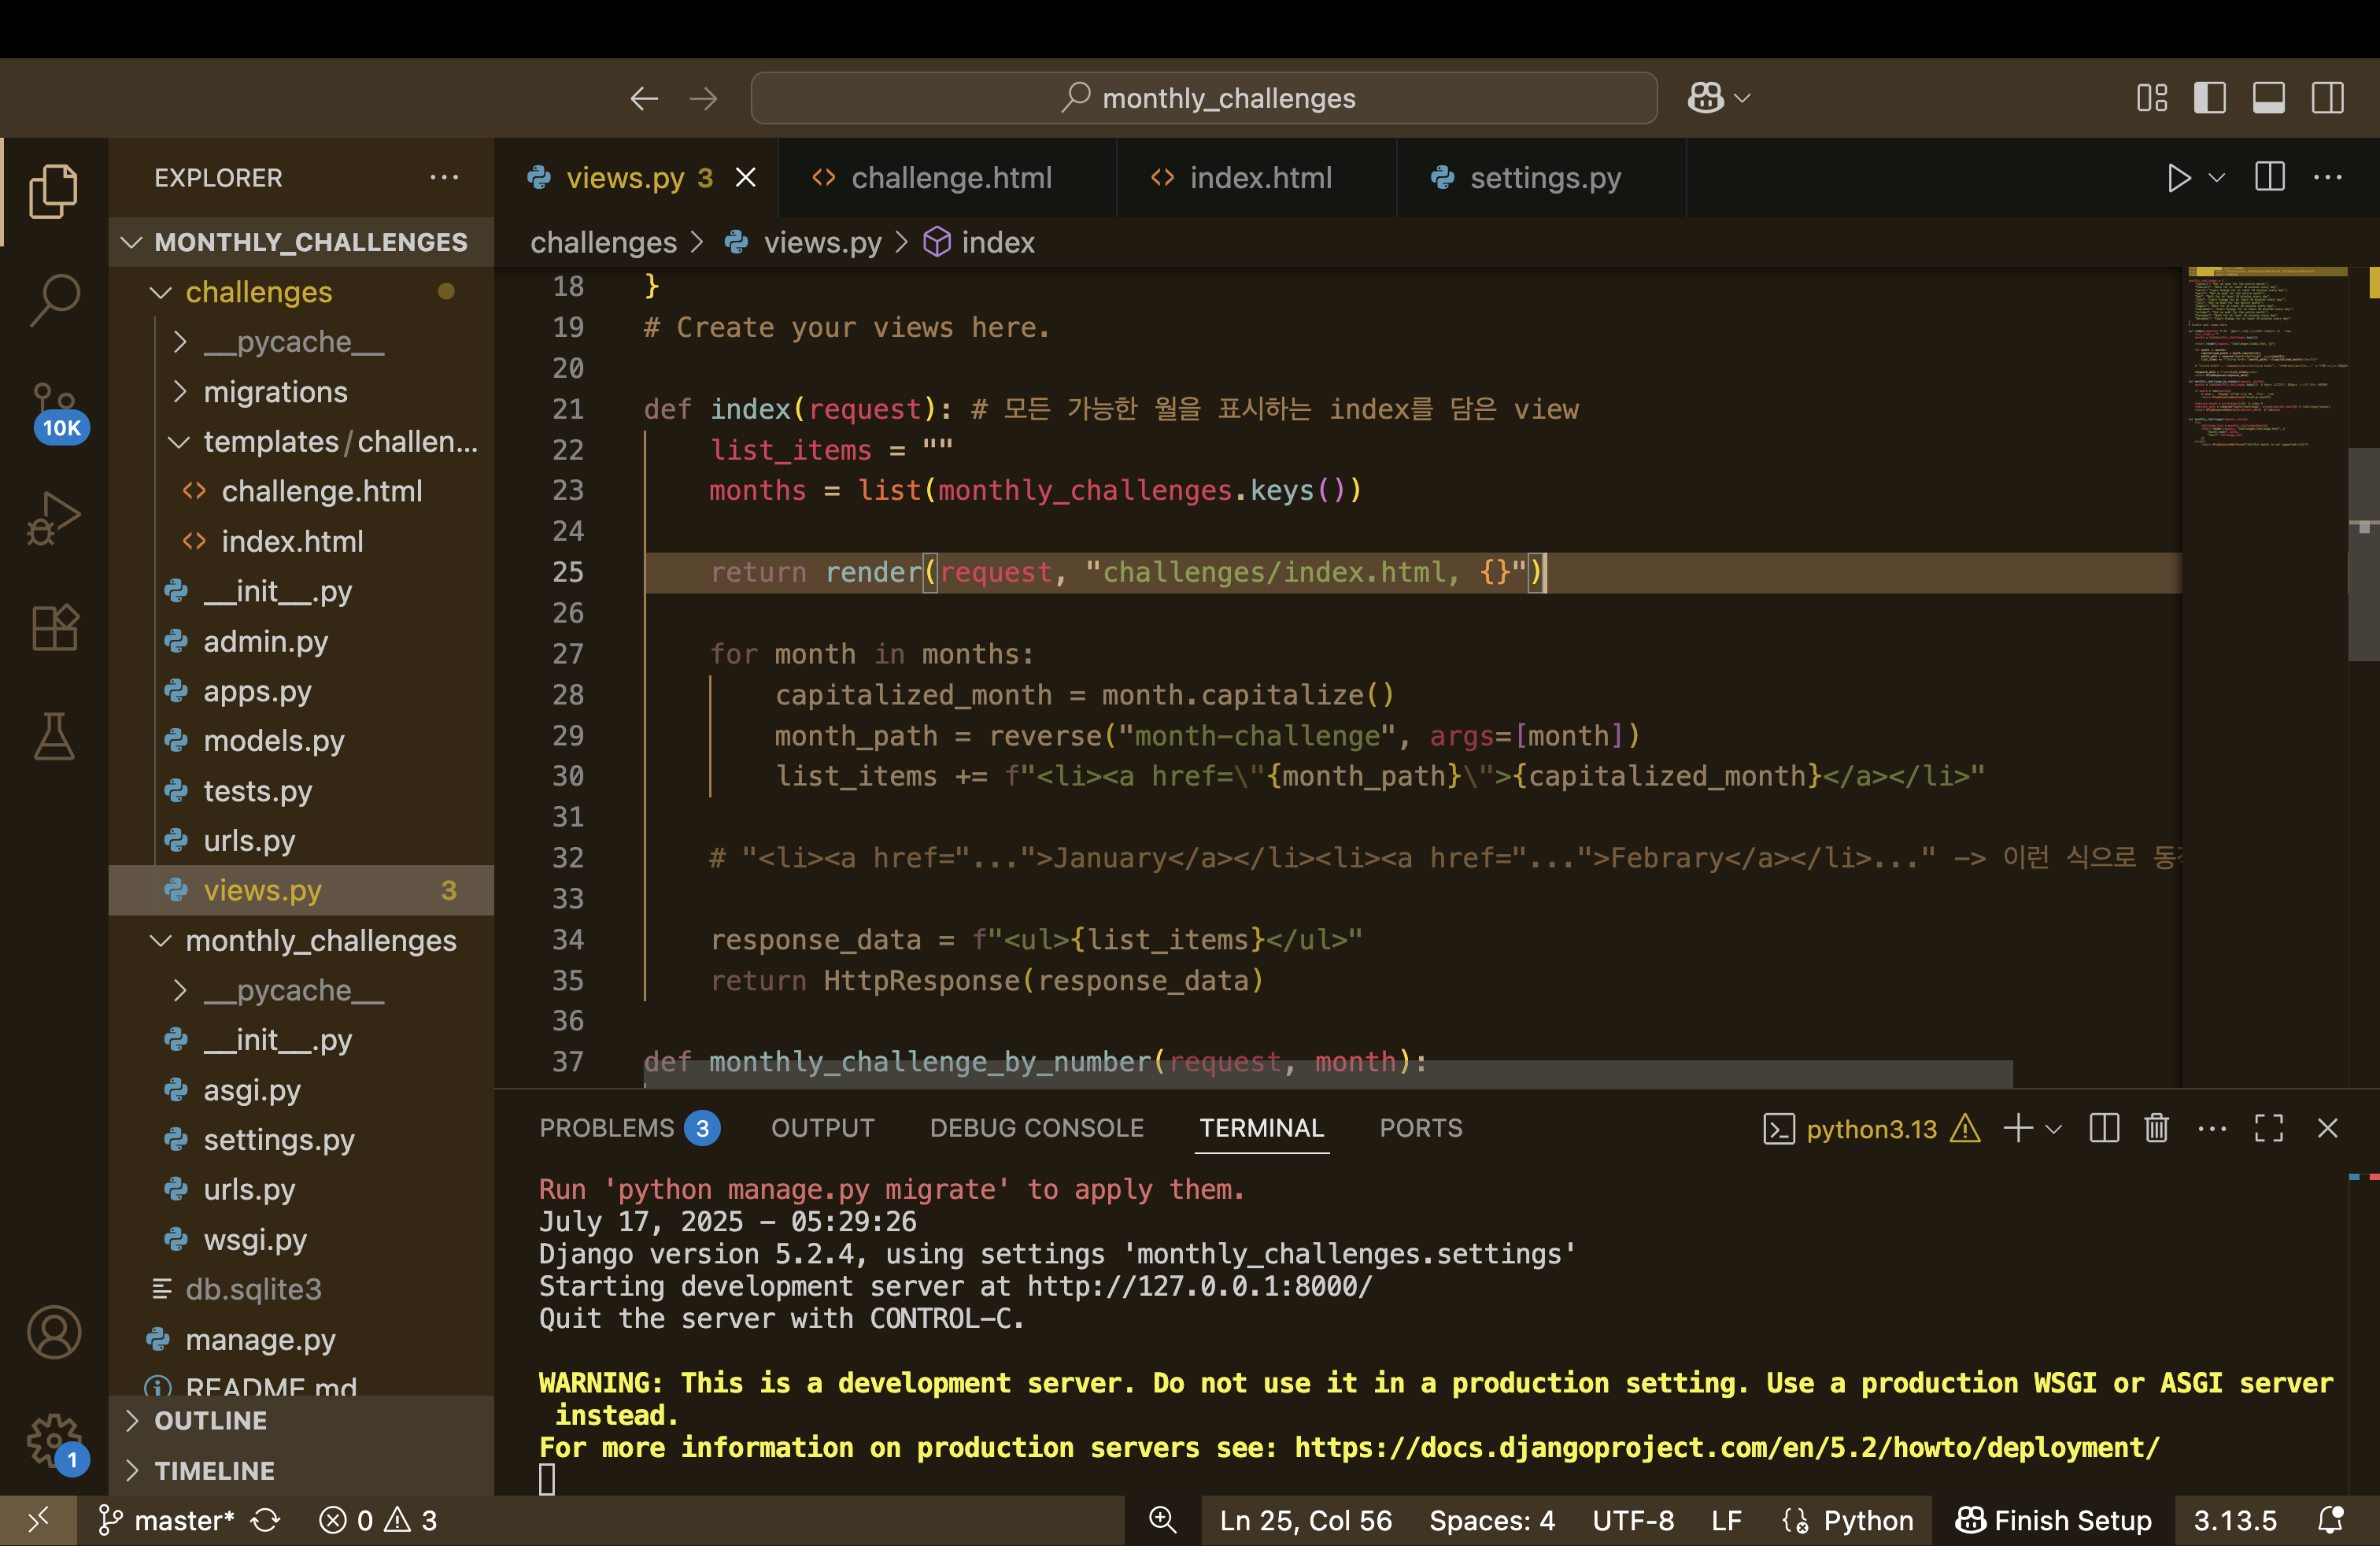Open the Extensions view
The height and width of the screenshot is (1546, 2380).
[54, 628]
